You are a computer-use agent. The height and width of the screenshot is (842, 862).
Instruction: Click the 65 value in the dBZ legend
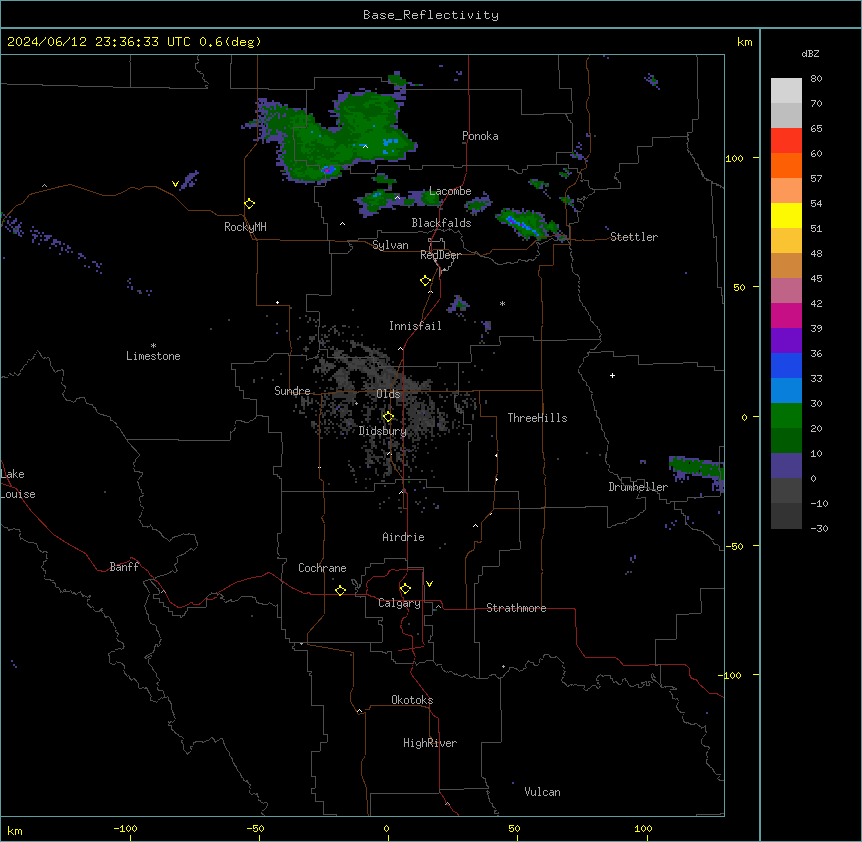(816, 129)
